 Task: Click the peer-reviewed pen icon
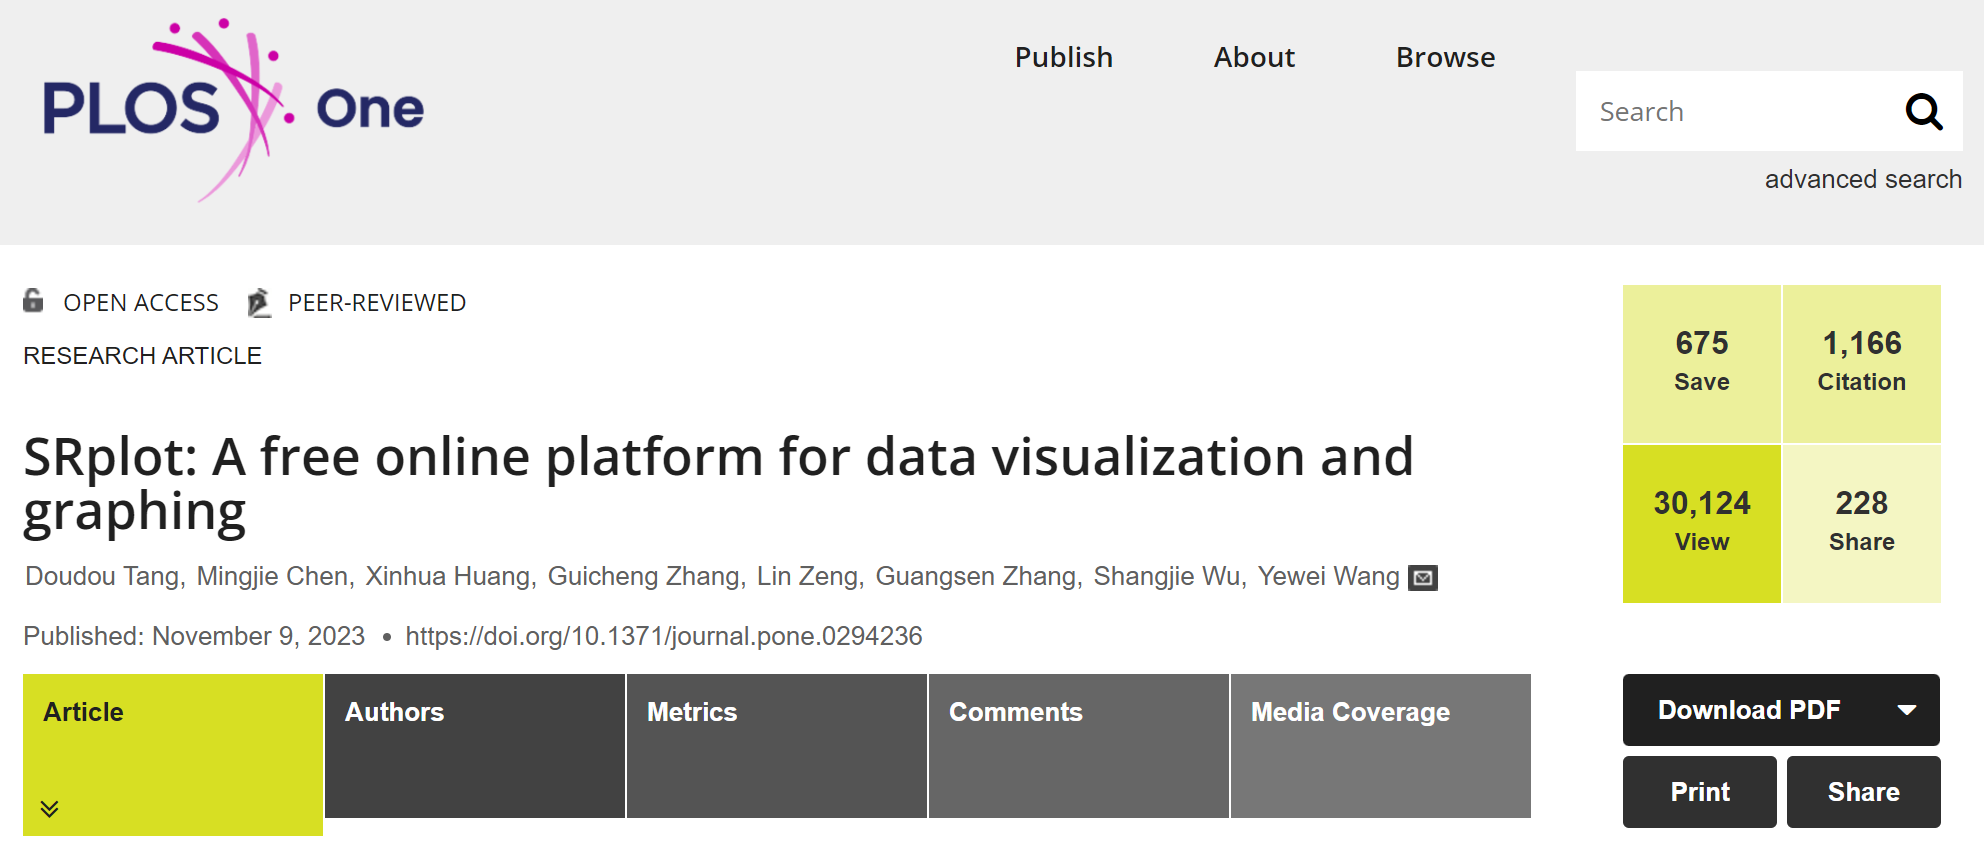[x=259, y=302]
